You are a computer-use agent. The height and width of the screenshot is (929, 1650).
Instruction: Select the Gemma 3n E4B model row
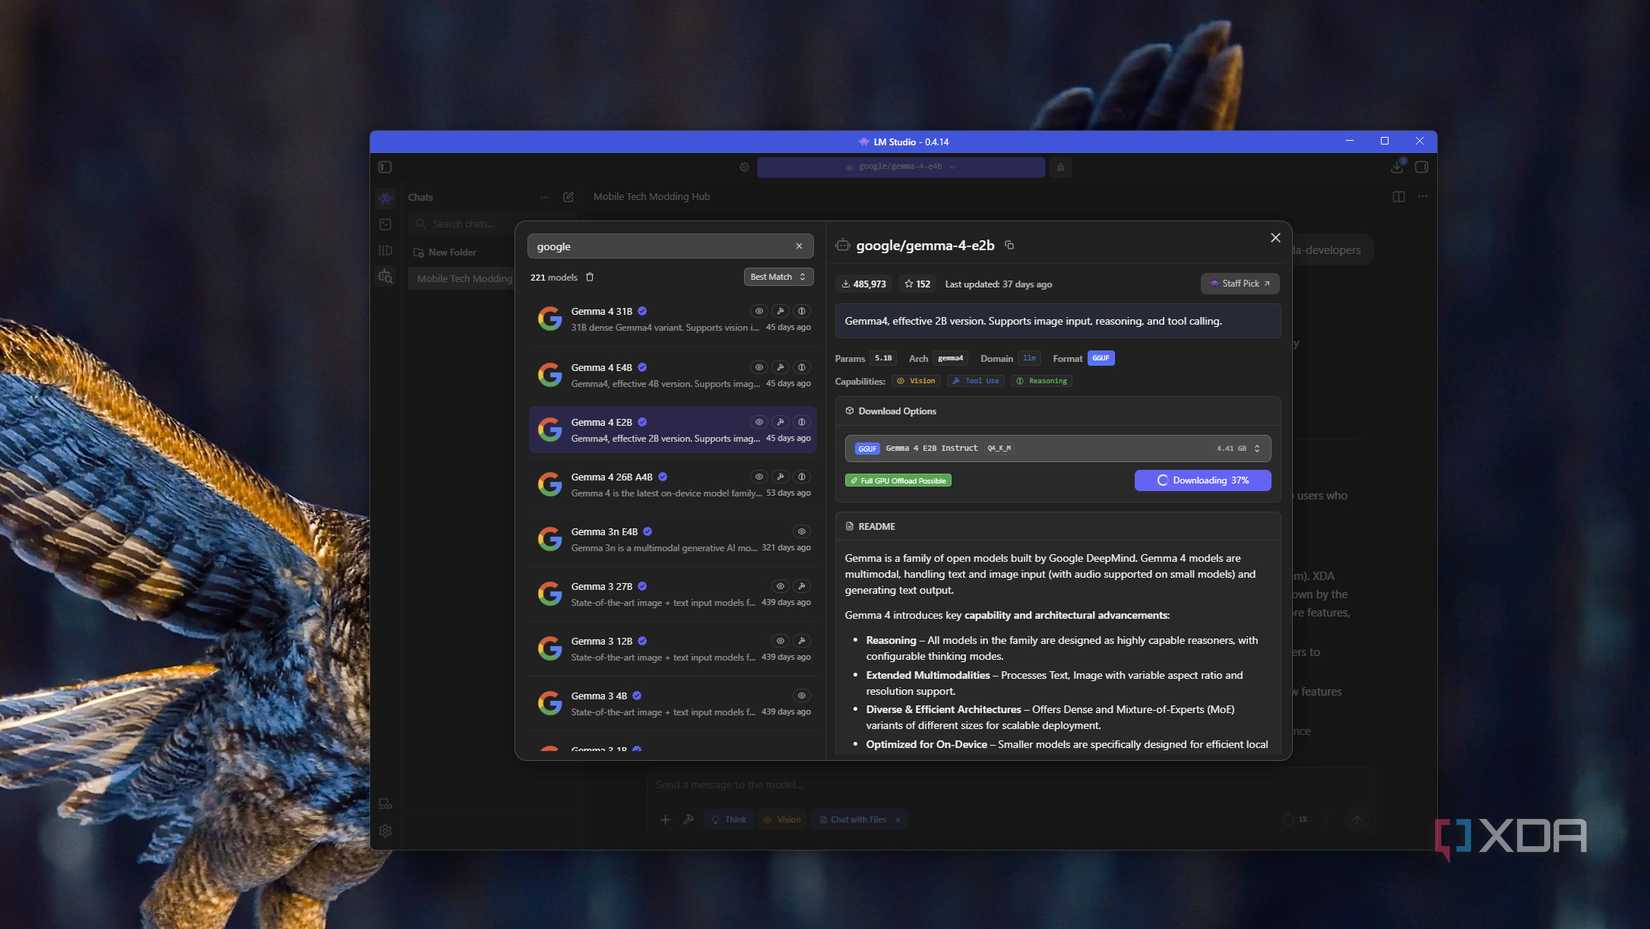coord(672,540)
